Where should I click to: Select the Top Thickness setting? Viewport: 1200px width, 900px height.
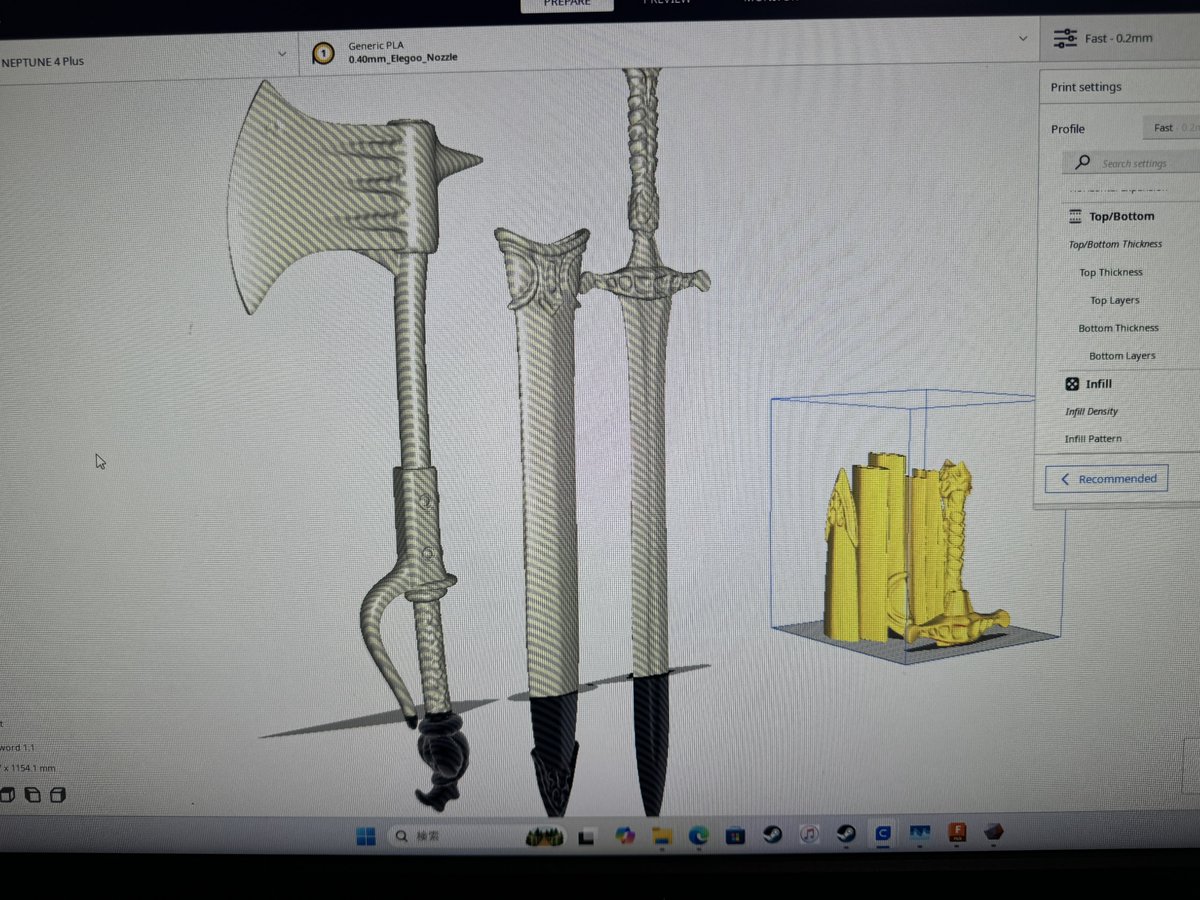tap(1110, 272)
